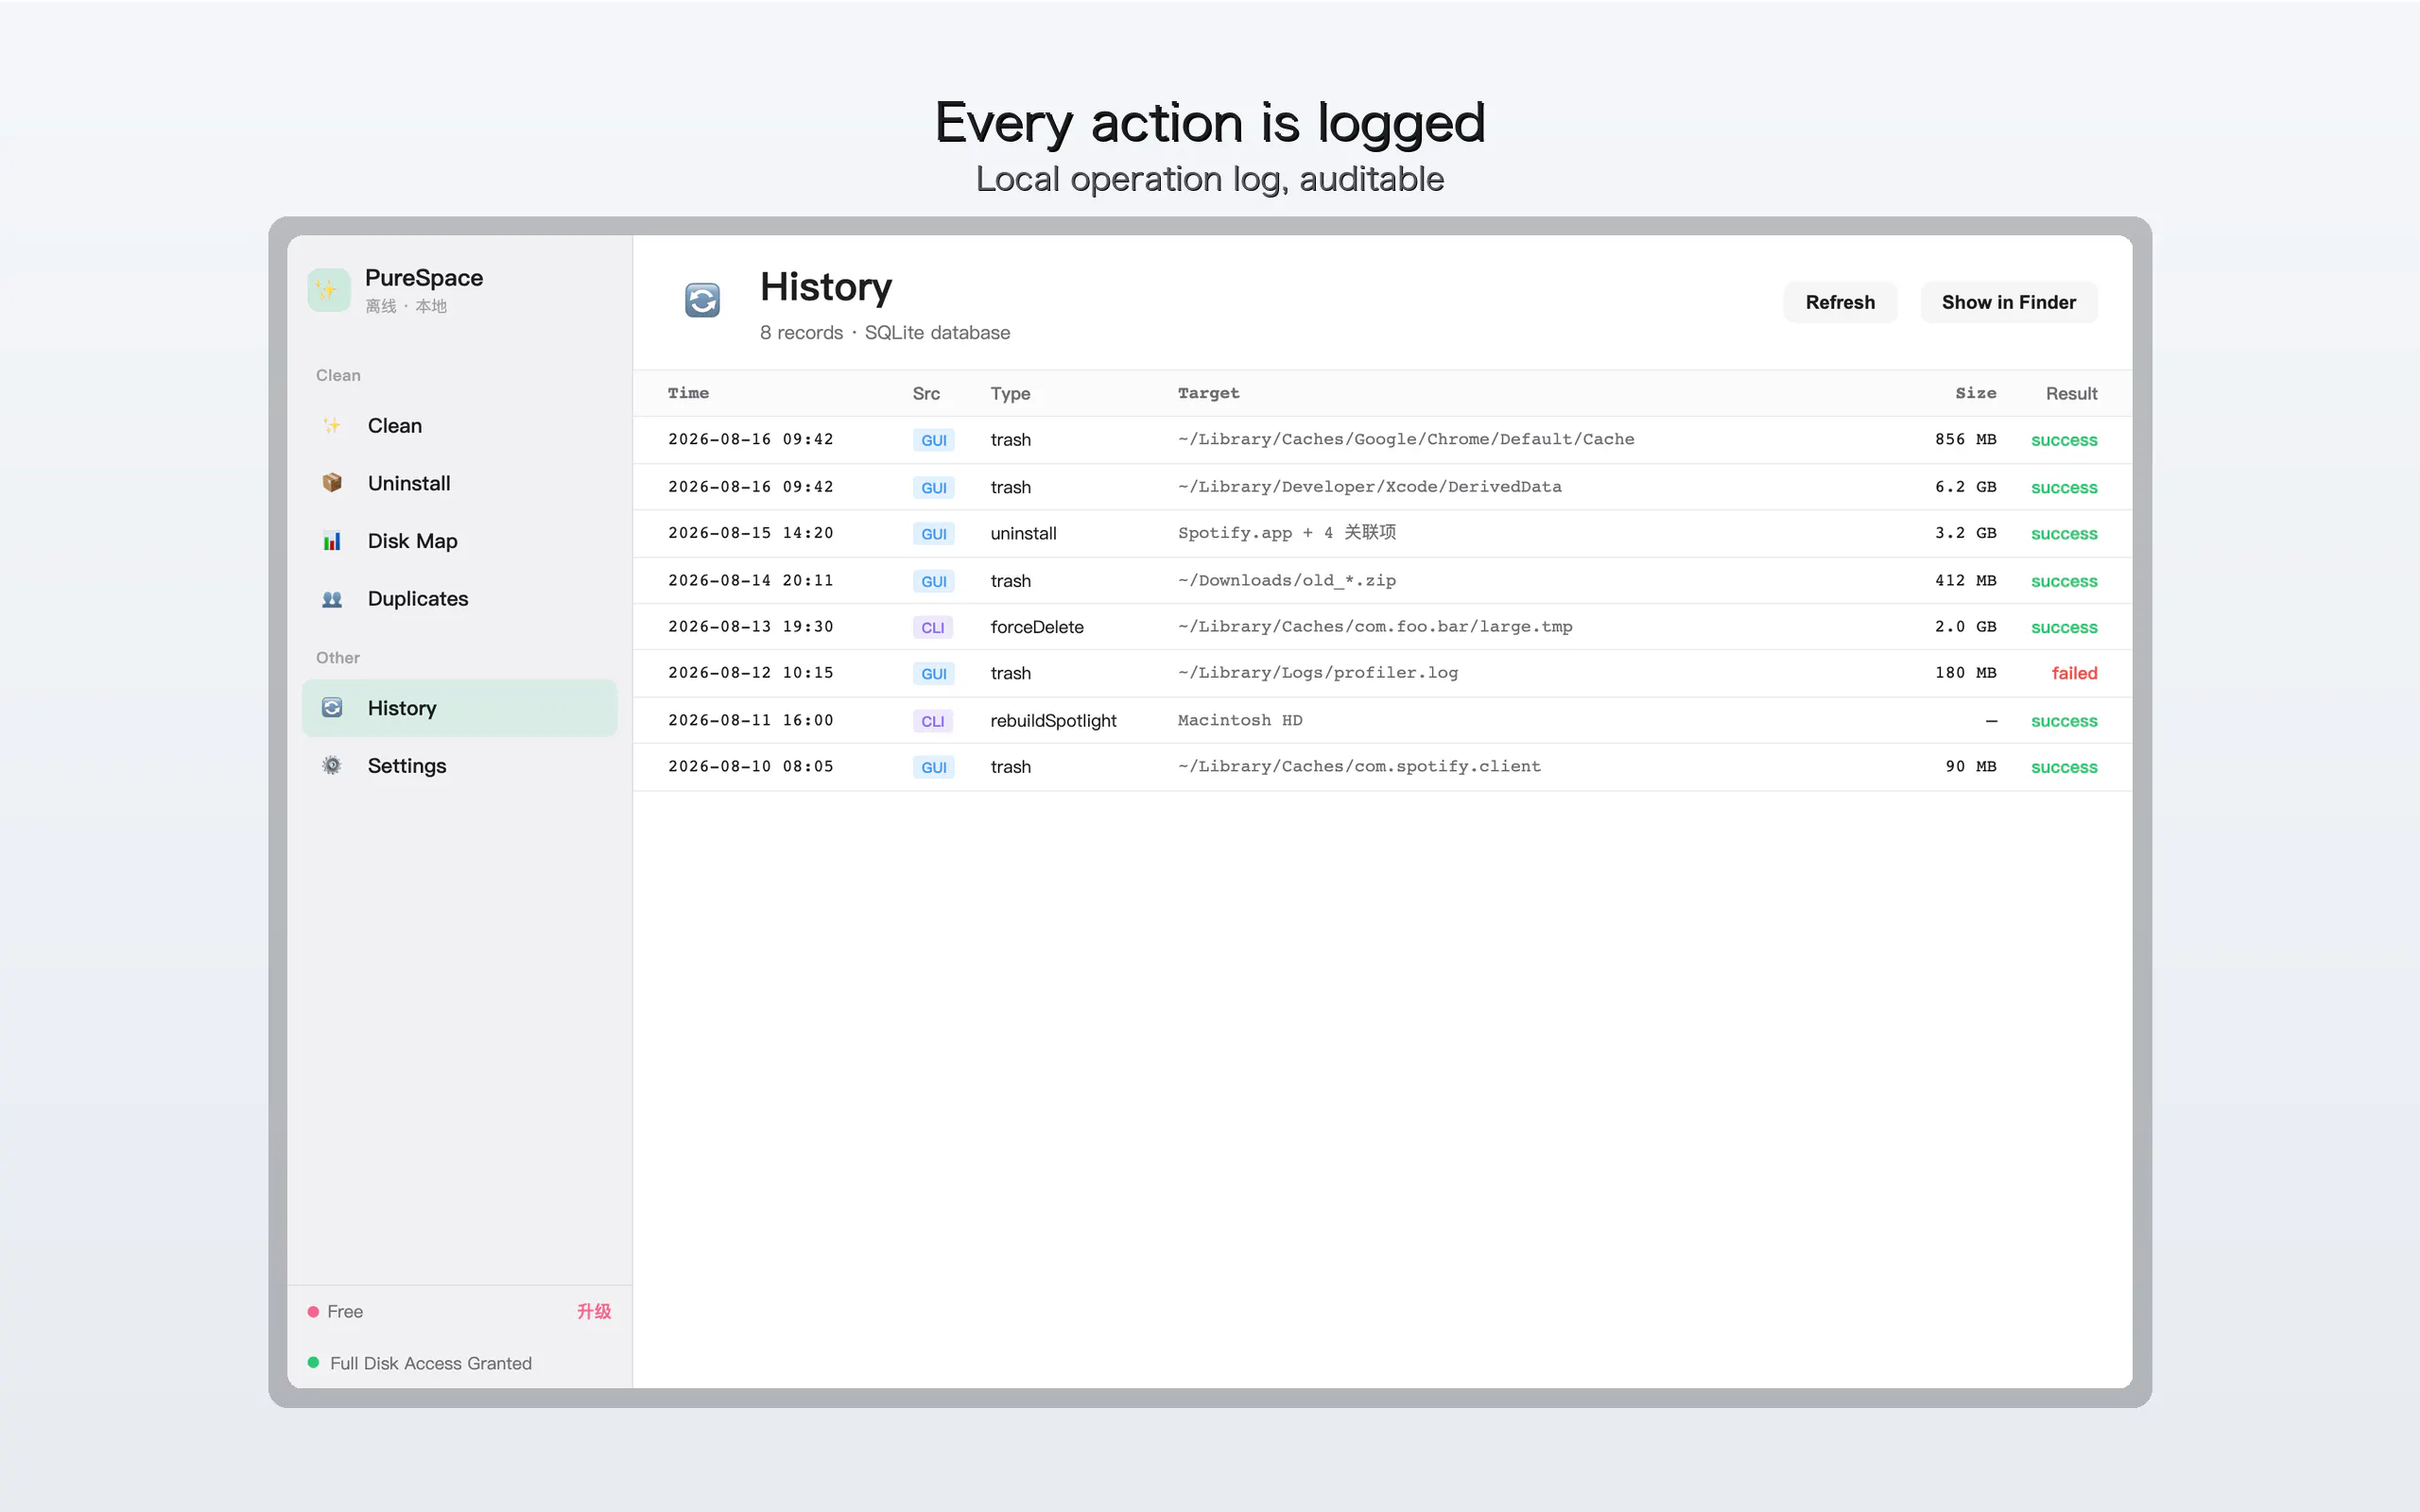Select target ~/Library/Logs/profiler.log
This screenshot has height=1512, width=2420.
[x=1318, y=673]
